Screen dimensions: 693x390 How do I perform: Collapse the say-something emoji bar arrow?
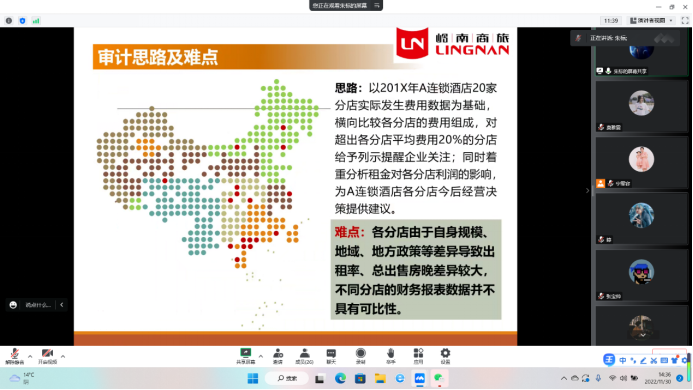pos(61,305)
